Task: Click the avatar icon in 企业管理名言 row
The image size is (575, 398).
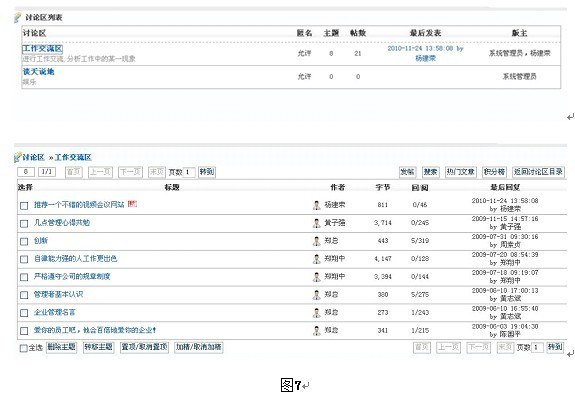Action: coord(316,313)
